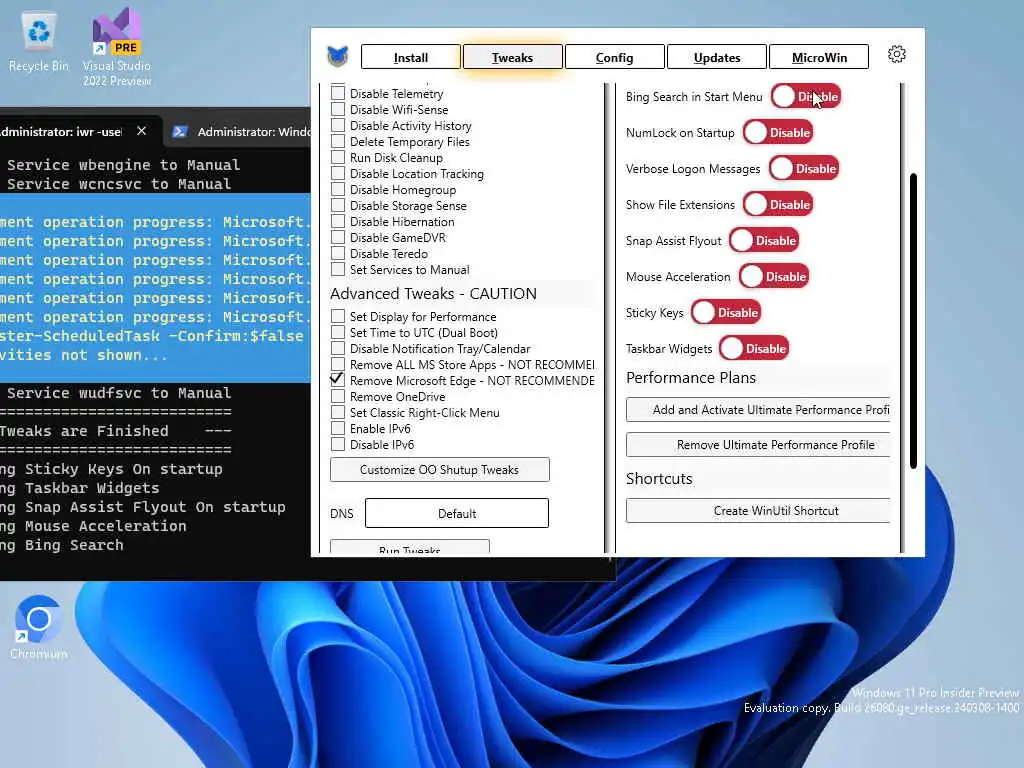The width and height of the screenshot is (1024, 768).
Task: Select the Visual Studio 2022 Preview icon
Action: tap(117, 47)
